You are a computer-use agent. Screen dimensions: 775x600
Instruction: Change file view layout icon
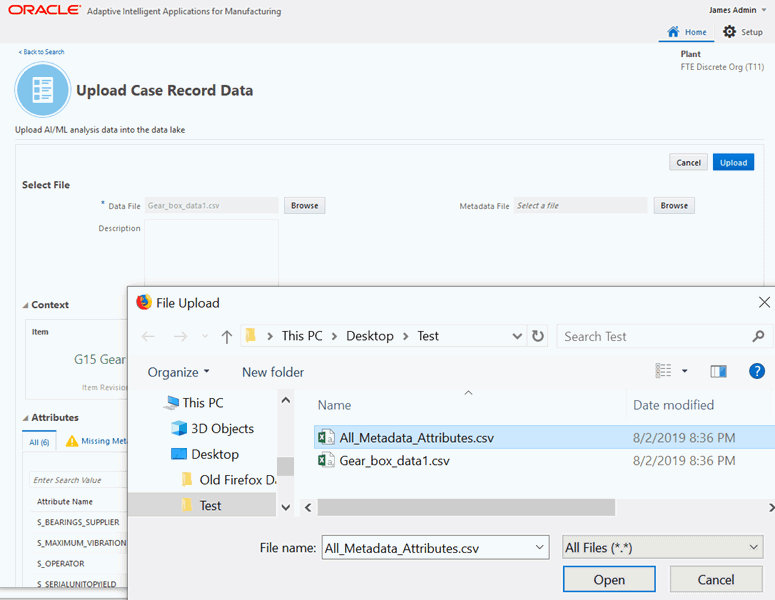(663, 371)
